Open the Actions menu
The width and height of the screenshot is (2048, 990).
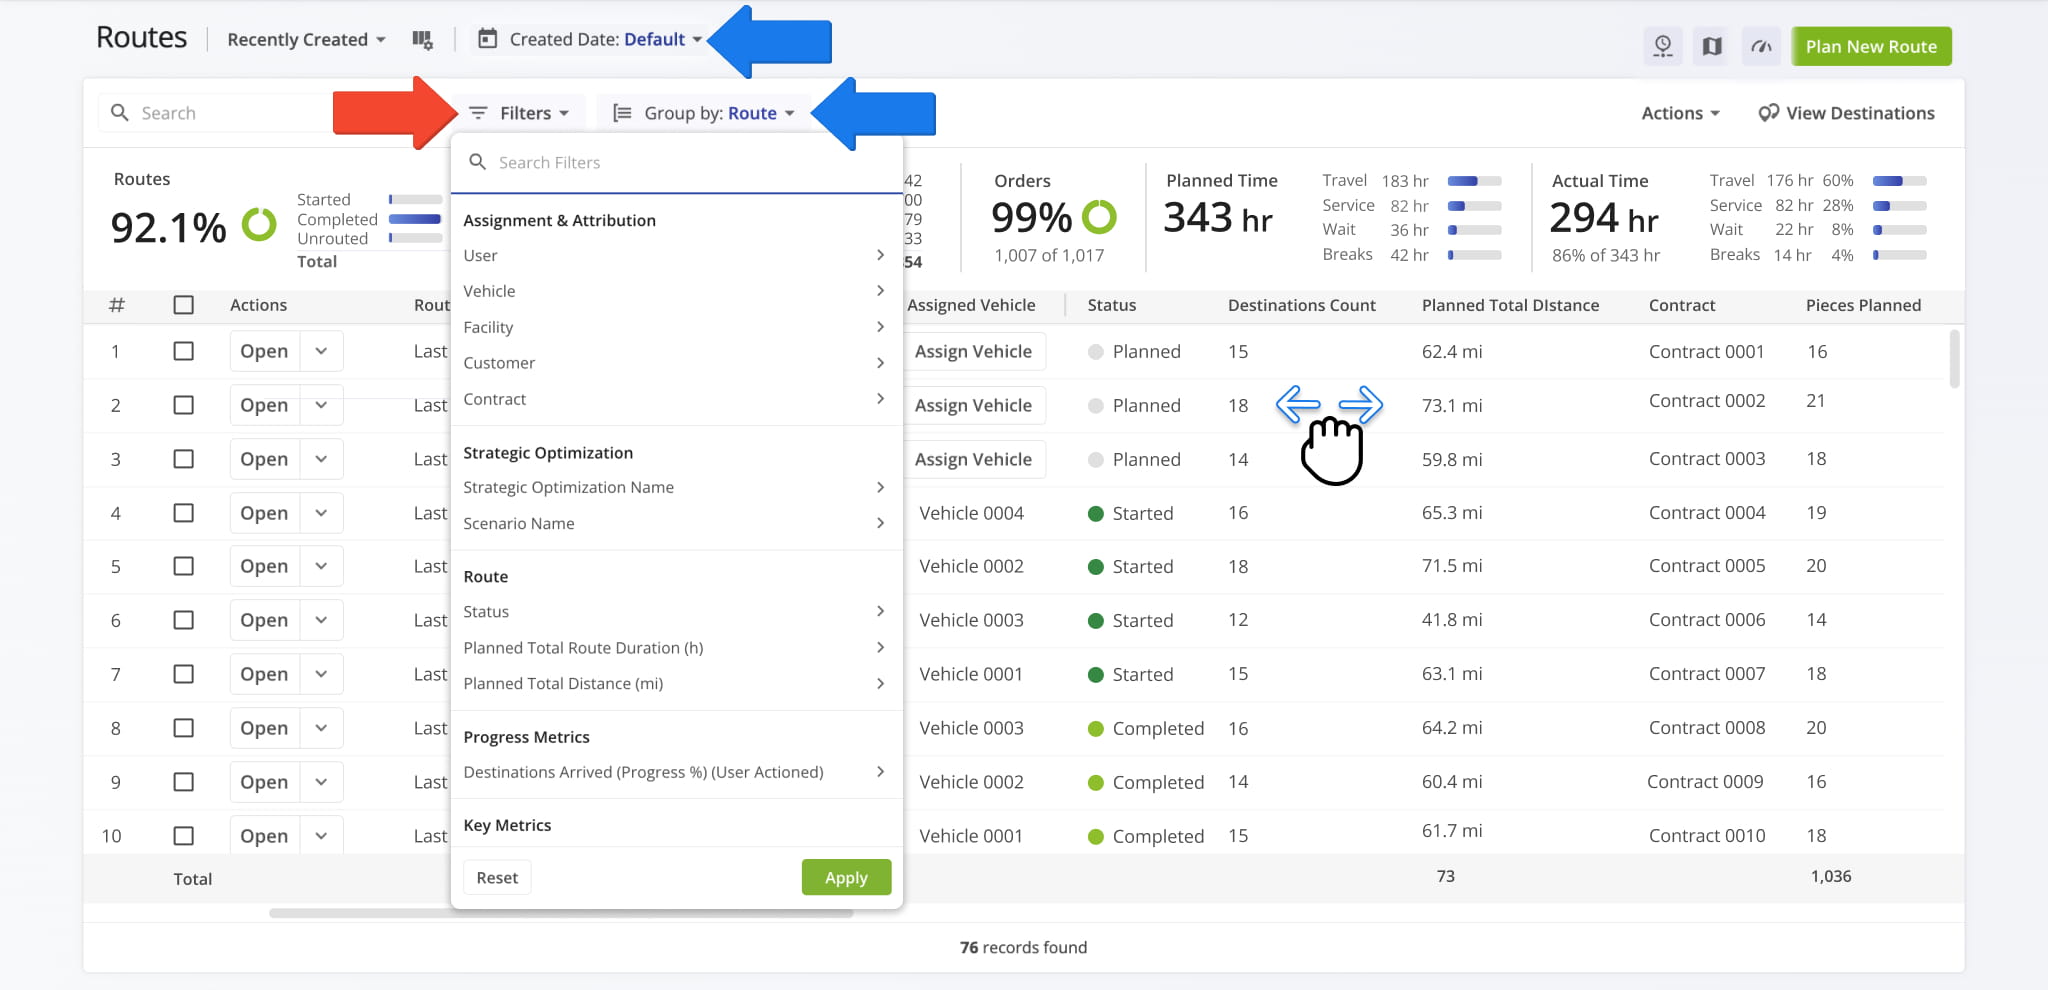coord(1678,112)
